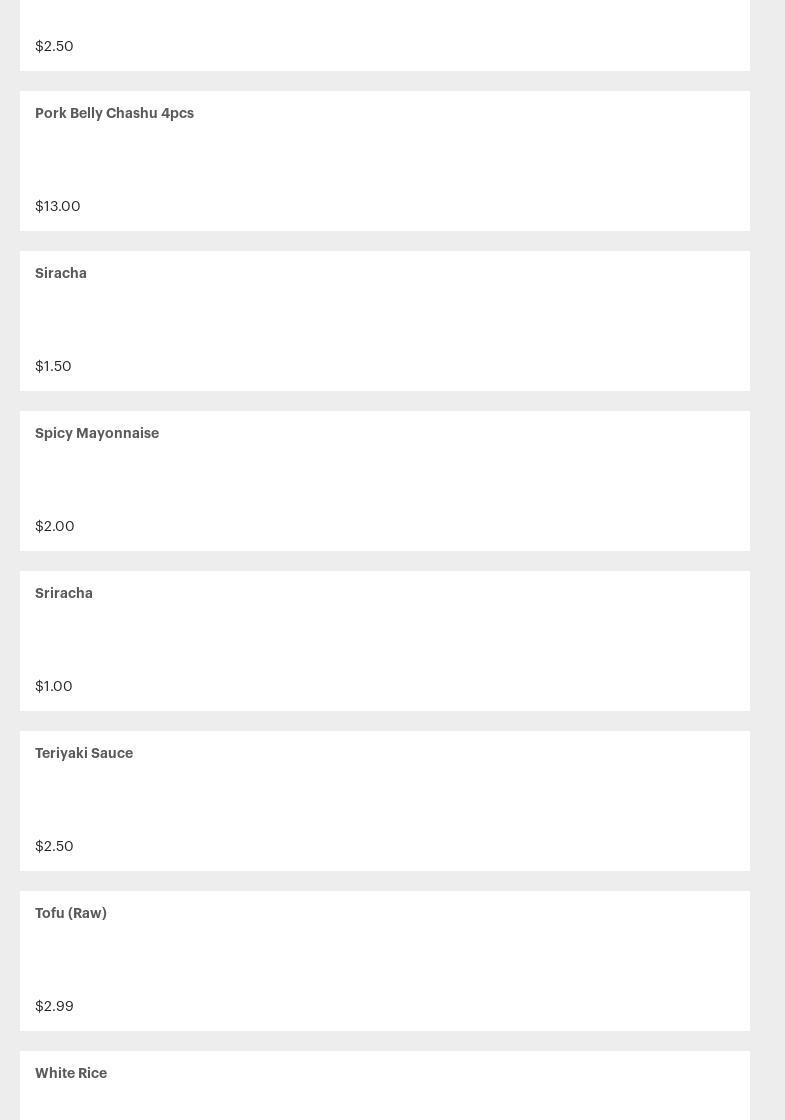Click the $1.00 price under Sriracha

tap(54, 686)
